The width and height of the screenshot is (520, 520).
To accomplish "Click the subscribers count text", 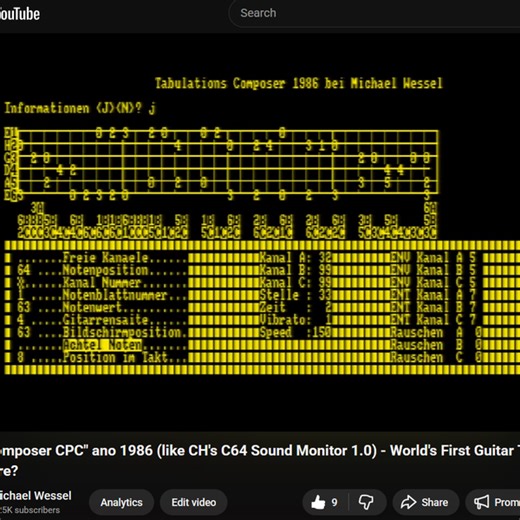I will coord(30,510).
